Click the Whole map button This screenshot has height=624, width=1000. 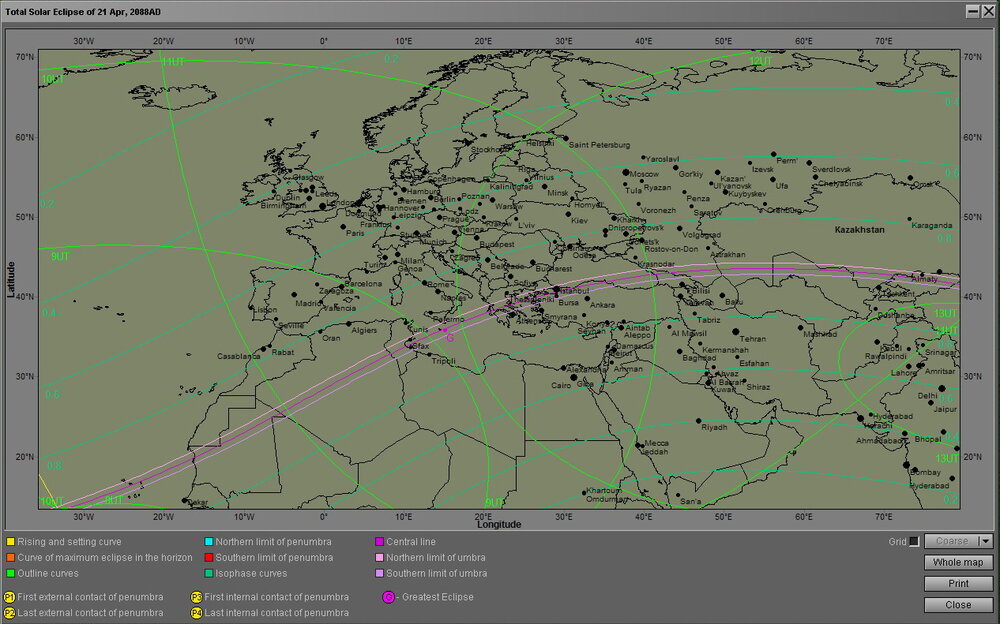[958, 562]
